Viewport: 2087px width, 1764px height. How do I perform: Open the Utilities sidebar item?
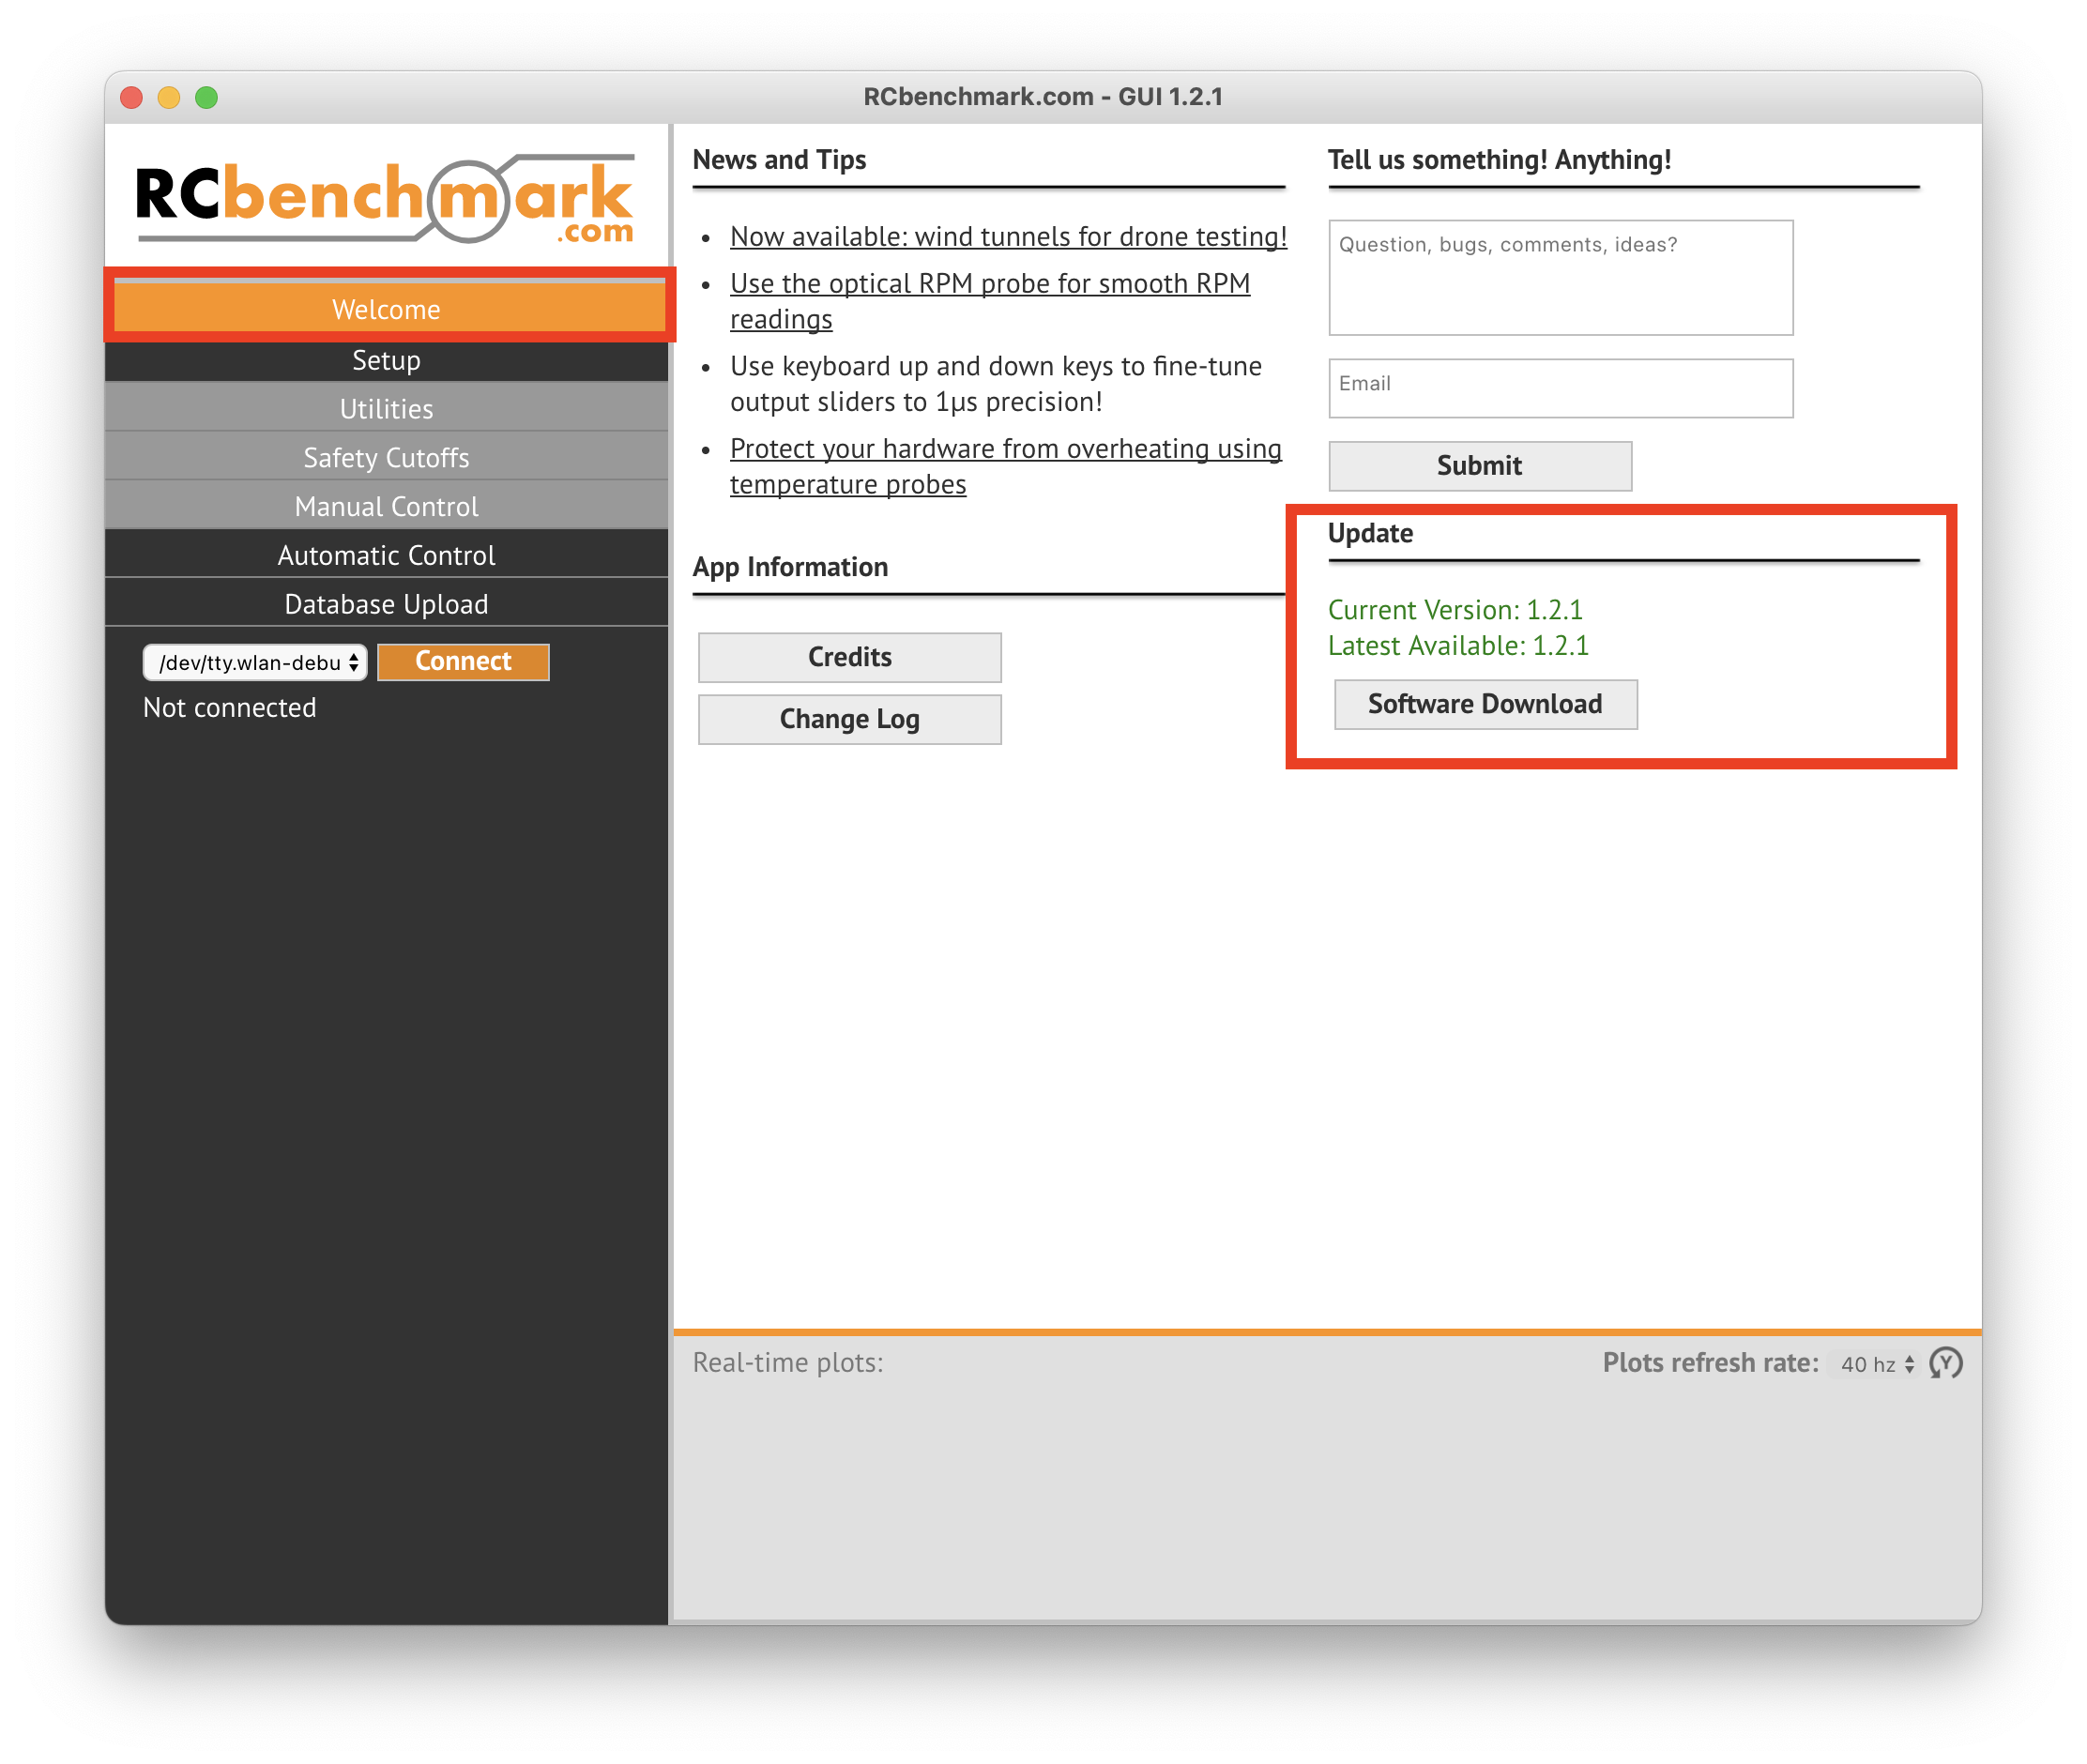click(386, 409)
